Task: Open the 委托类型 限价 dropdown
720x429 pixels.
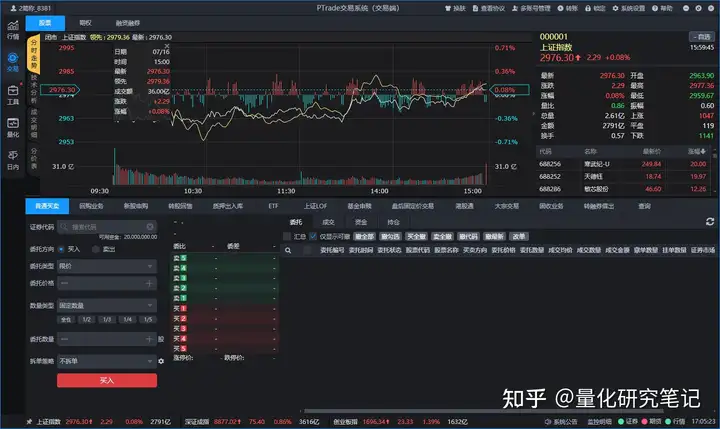Action: pyautogui.click(x=107, y=266)
